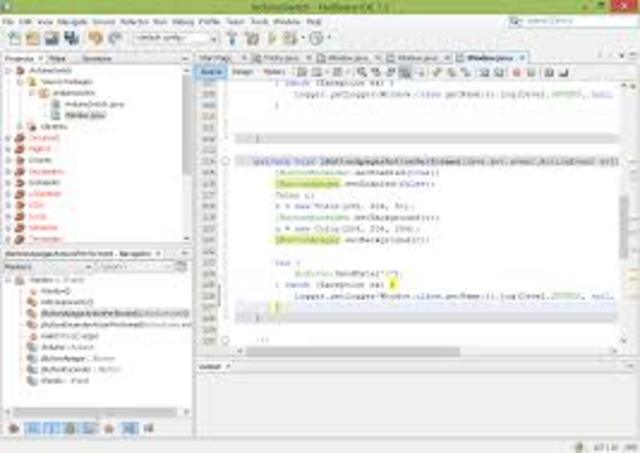Screen dimensions: 640x453
Task: Switch editor to History view
Action: [x=273, y=72]
